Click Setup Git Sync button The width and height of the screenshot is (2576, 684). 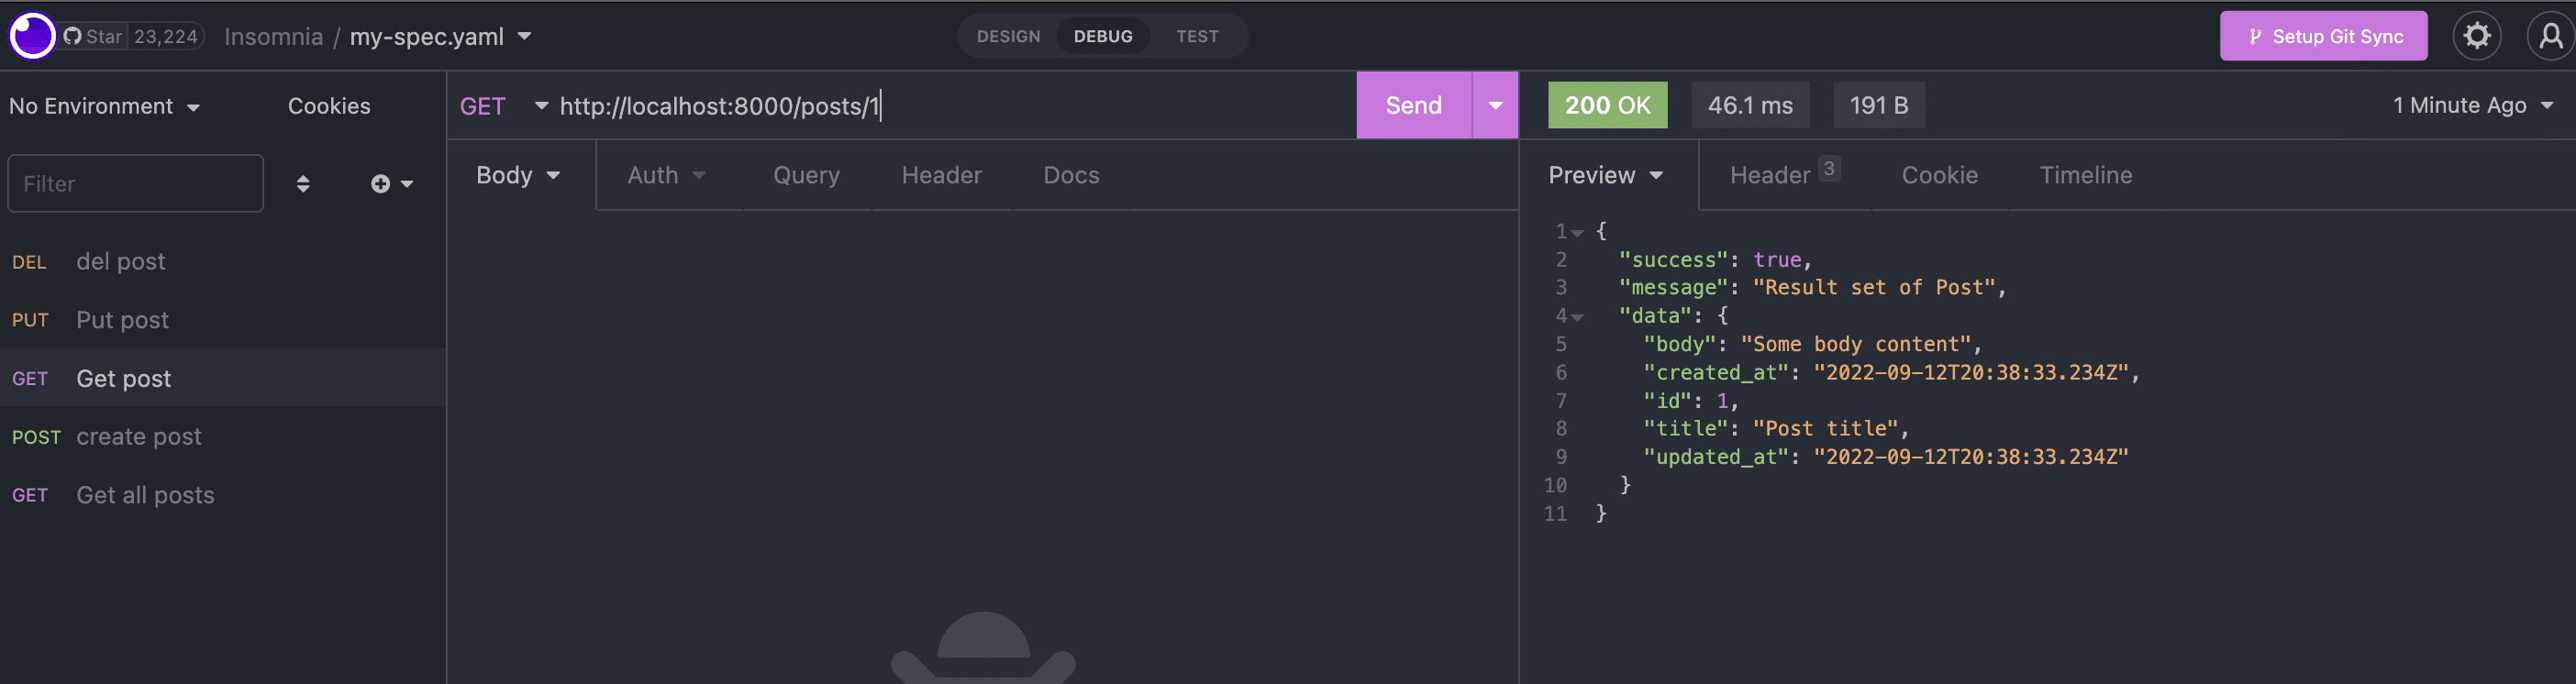(x=2323, y=36)
